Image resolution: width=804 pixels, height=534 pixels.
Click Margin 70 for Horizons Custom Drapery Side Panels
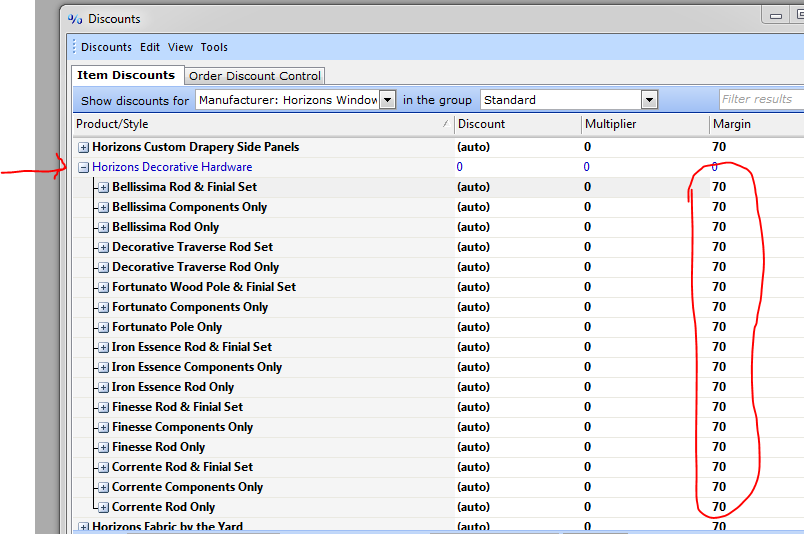click(719, 147)
